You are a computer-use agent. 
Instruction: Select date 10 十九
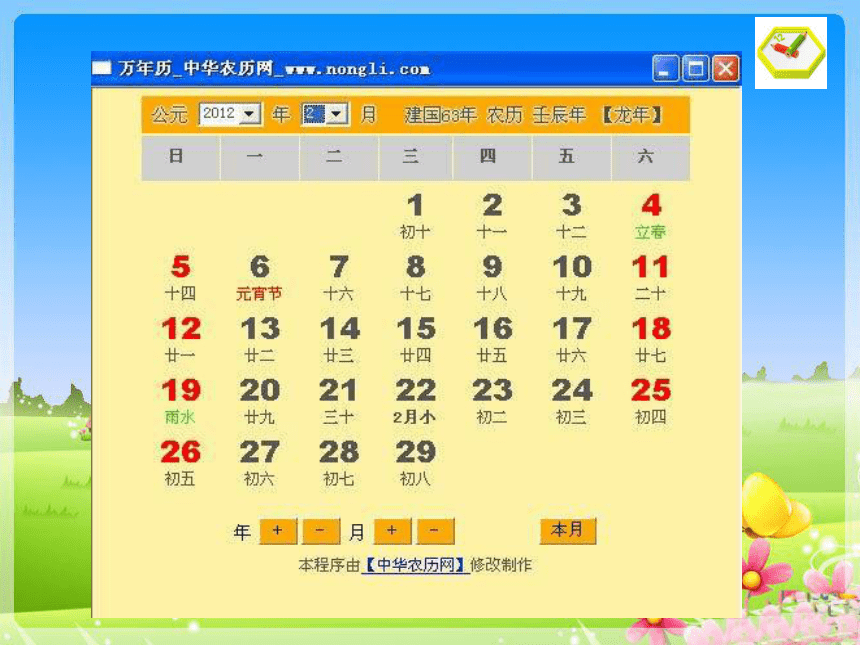point(572,278)
